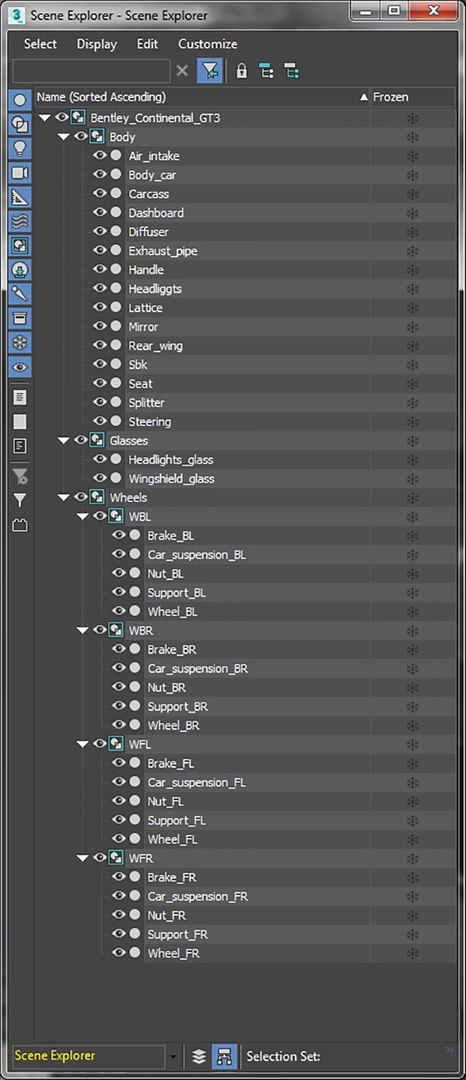Toggle visibility of Body_car object
Viewport: 466px width, 1080px height.
point(100,175)
